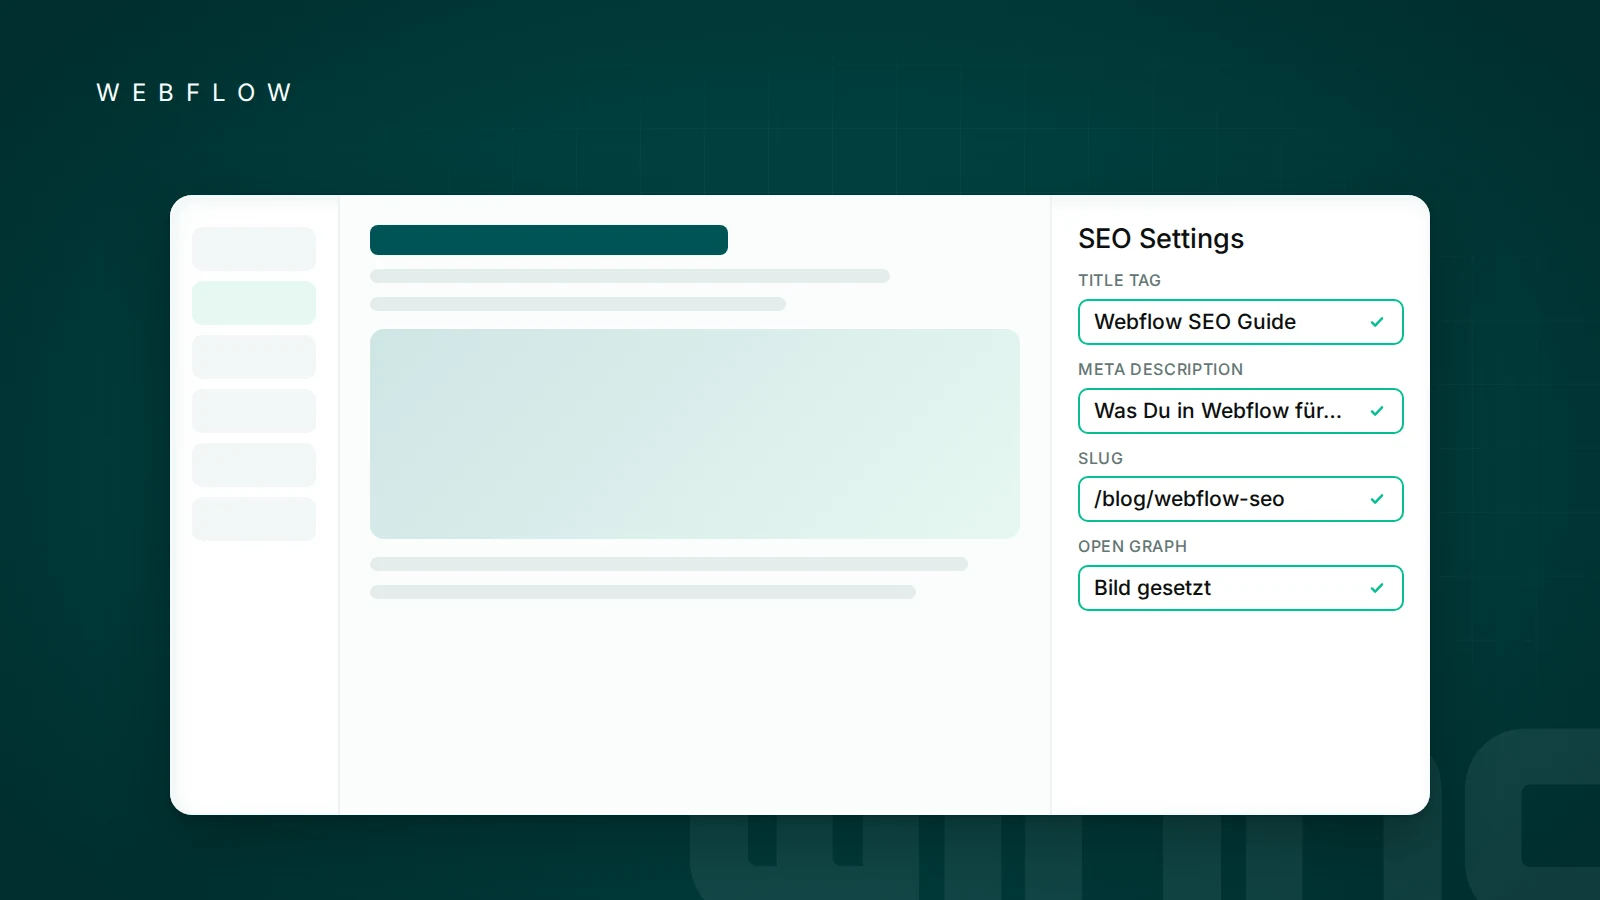The image size is (1600, 900).
Task: Click the WEBFLOW logo text
Action: pyautogui.click(x=194, y=93)
